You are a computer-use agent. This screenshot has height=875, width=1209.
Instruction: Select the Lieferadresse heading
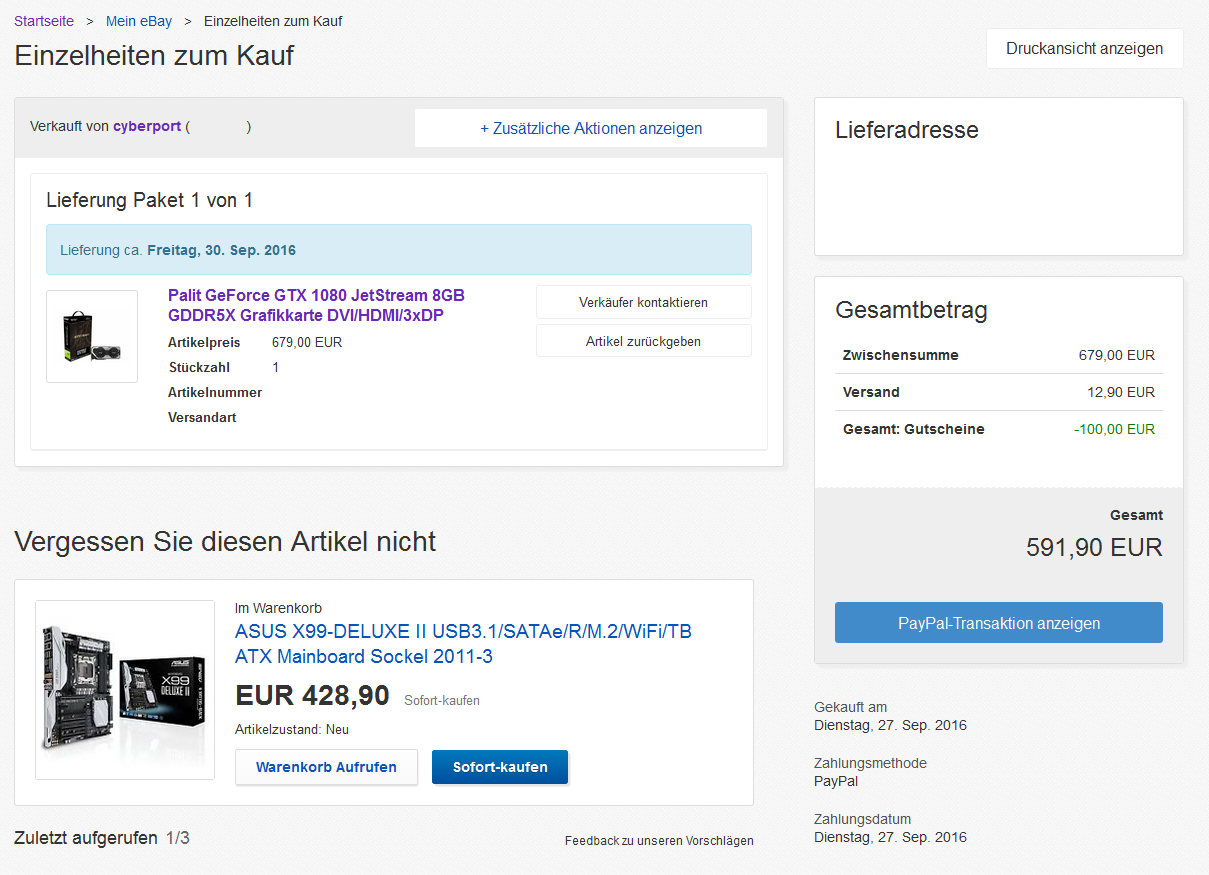click(907, 130)
